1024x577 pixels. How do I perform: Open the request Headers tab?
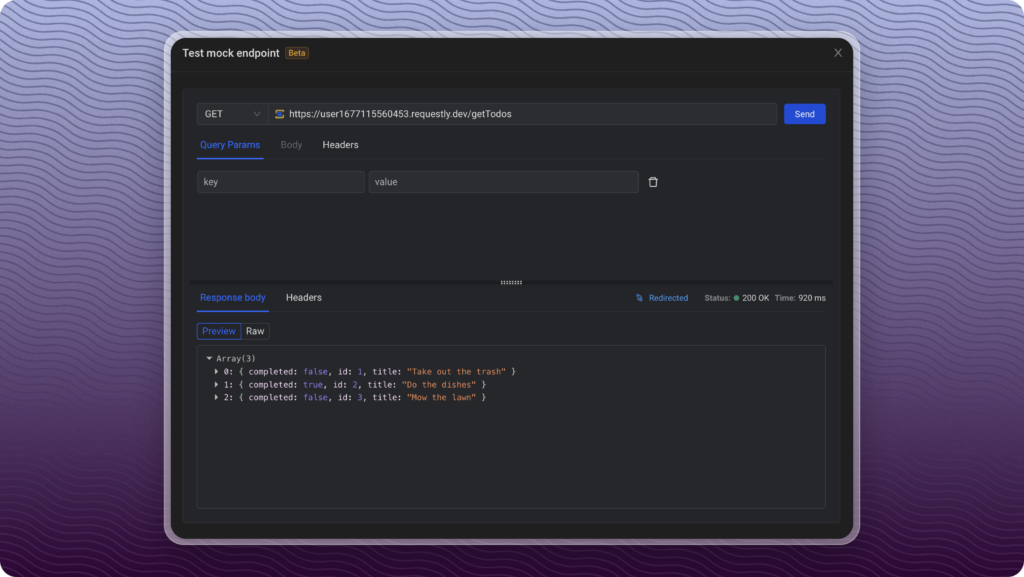pos(340,145)
